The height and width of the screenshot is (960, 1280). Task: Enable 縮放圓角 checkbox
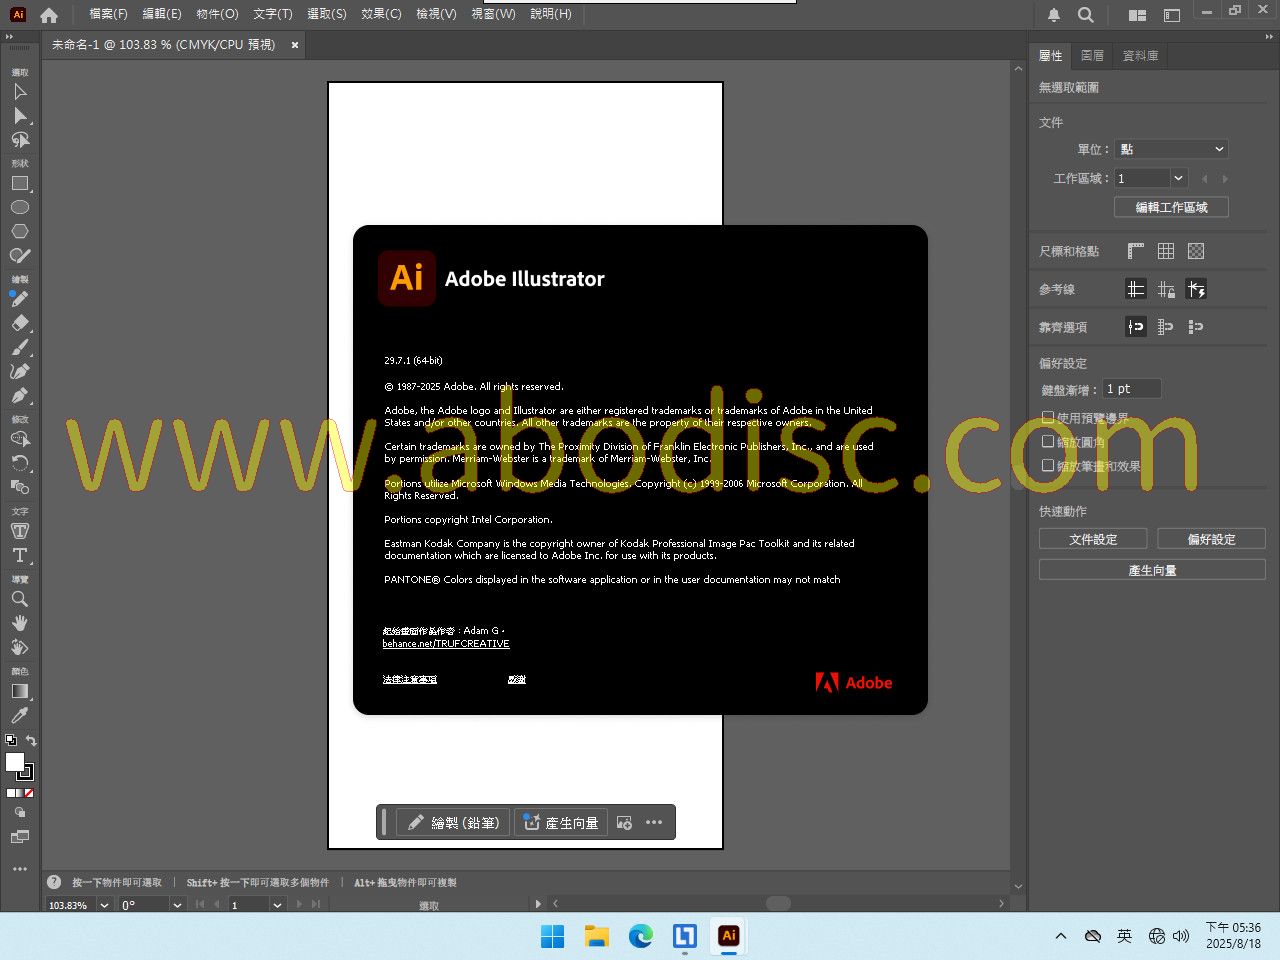1048,441
